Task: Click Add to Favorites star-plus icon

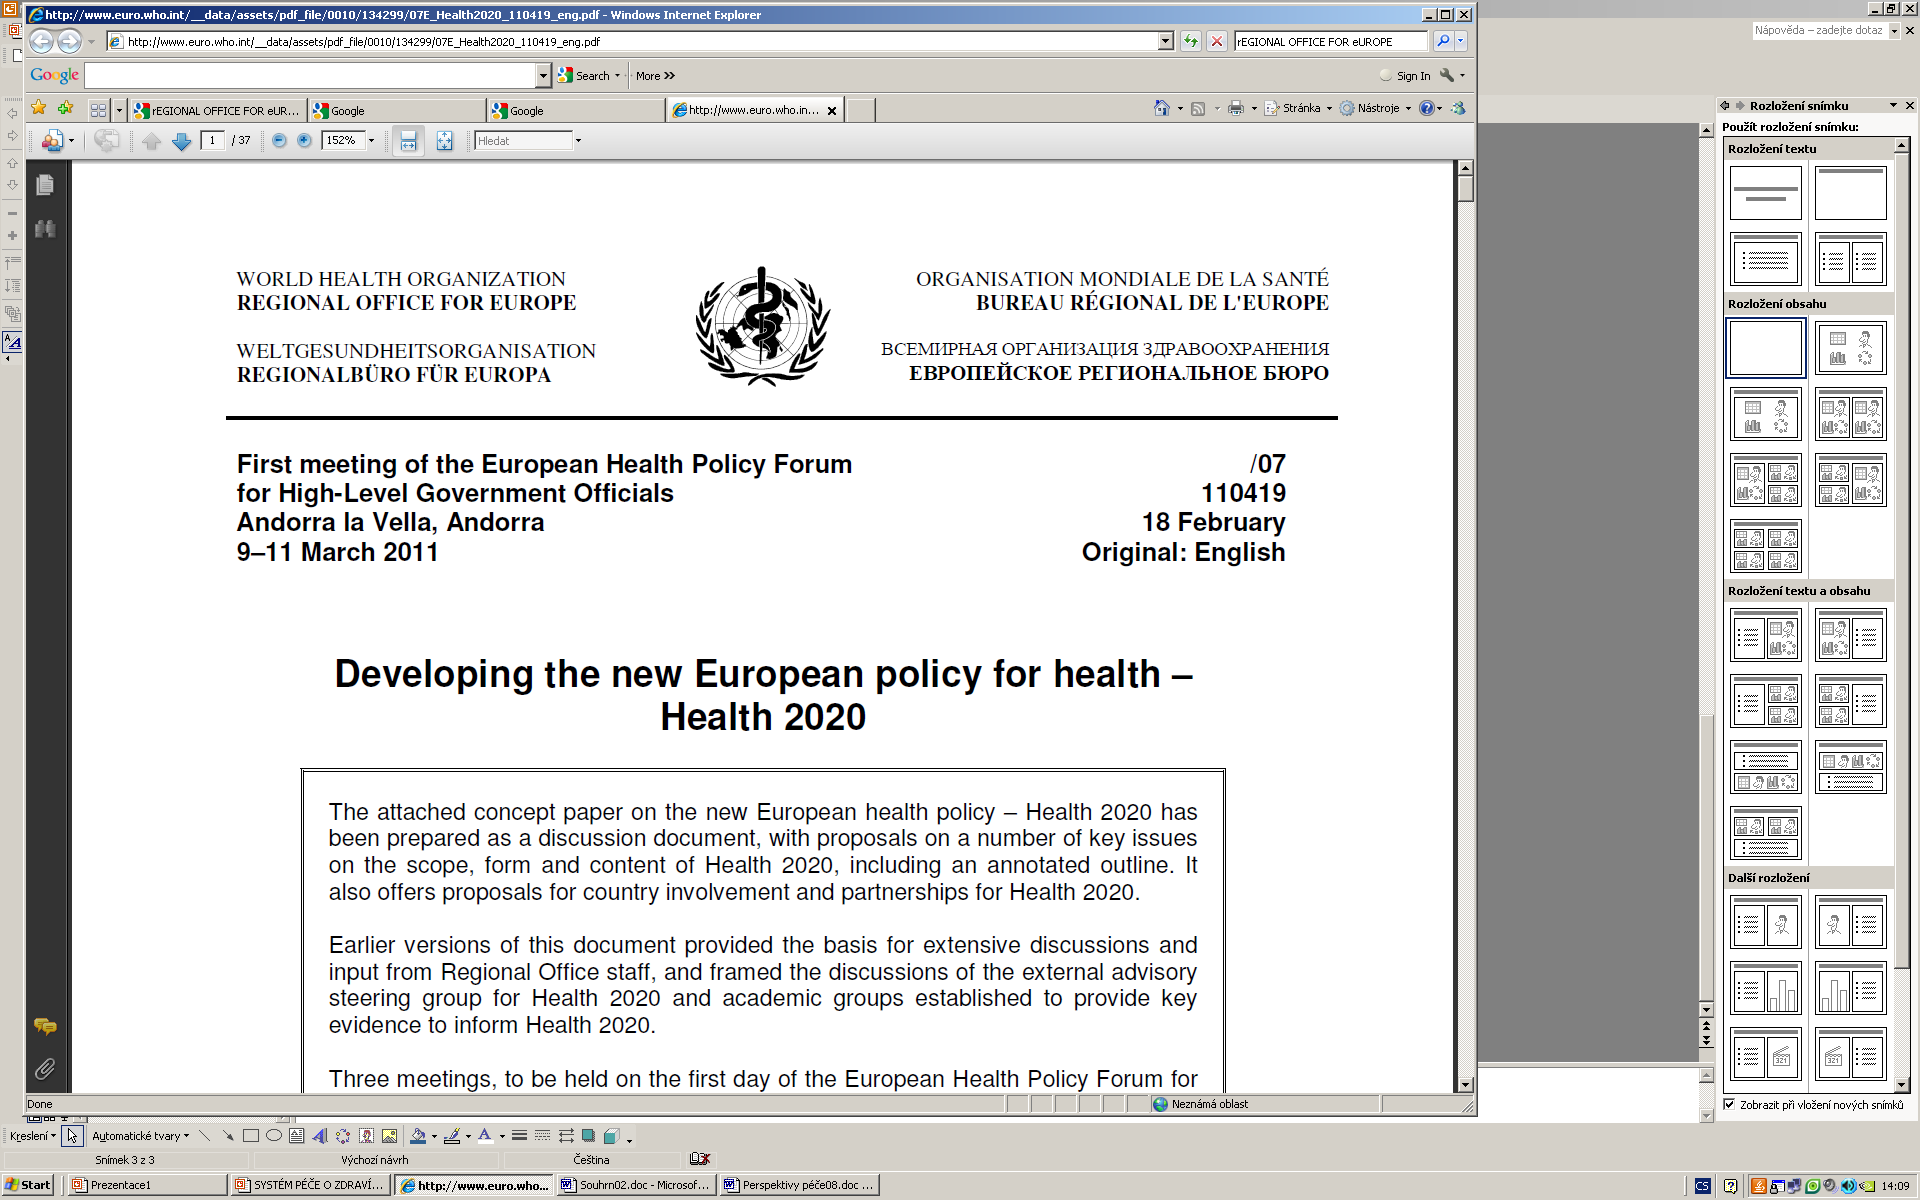Action: point(66,108)
